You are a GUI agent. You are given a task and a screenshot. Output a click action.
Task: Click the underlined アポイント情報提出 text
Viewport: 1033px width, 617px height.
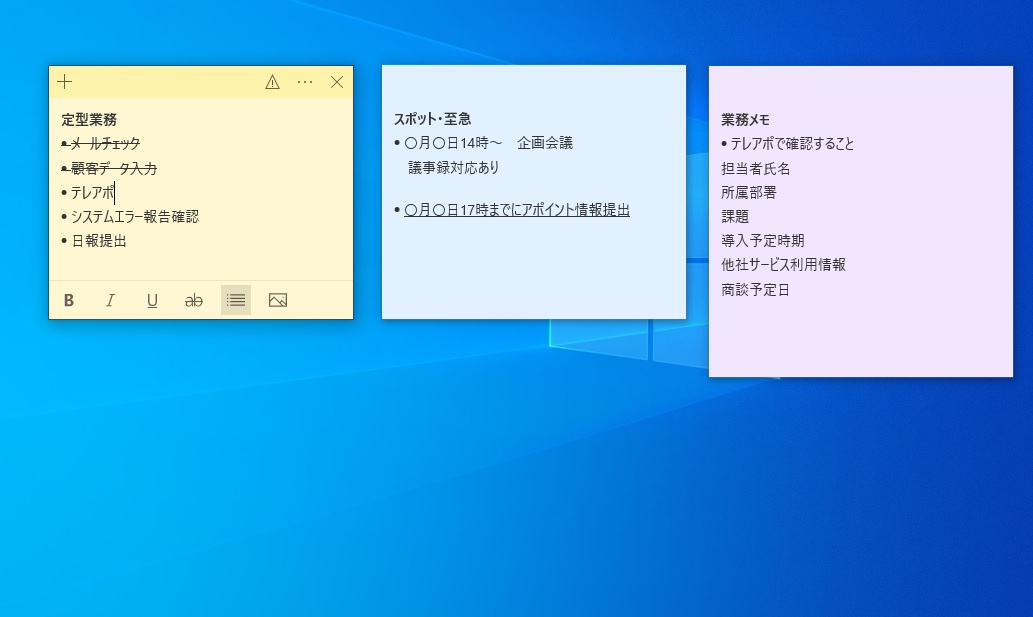point(516,210)
